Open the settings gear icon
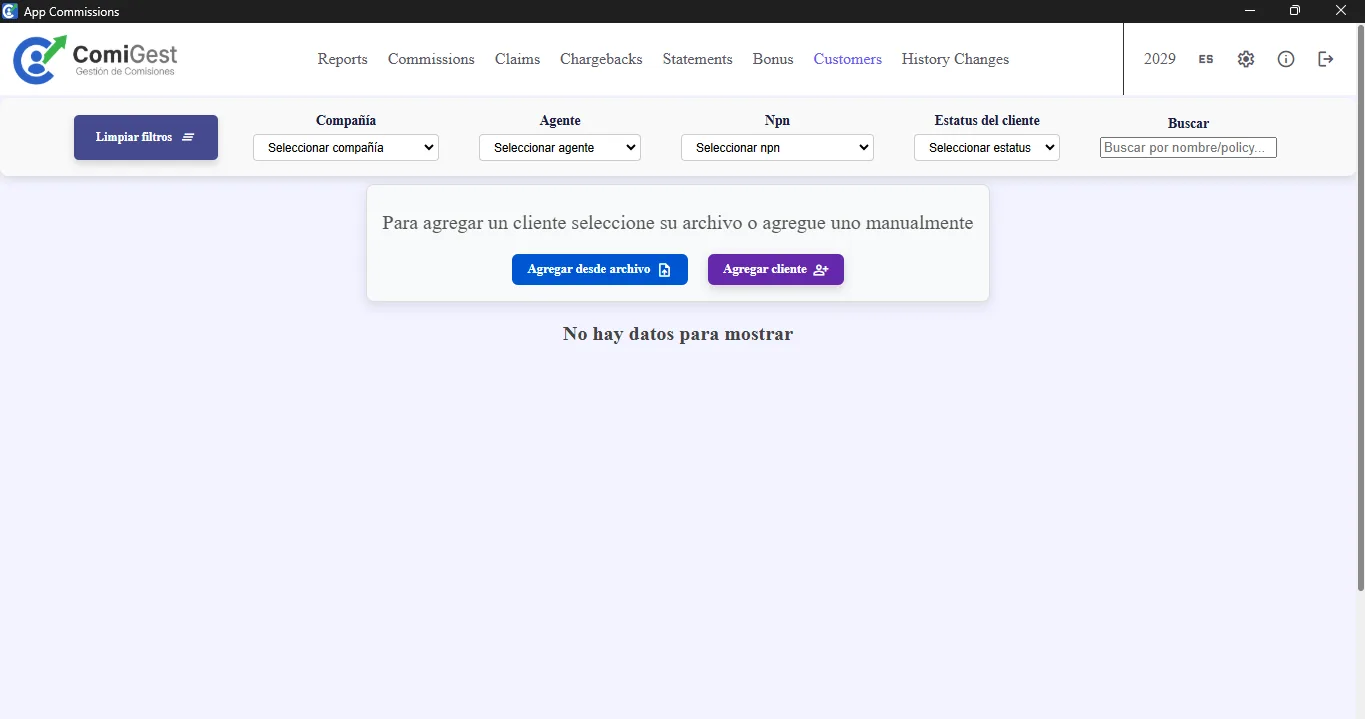 pyautogui.click(x=1245, y=59)
